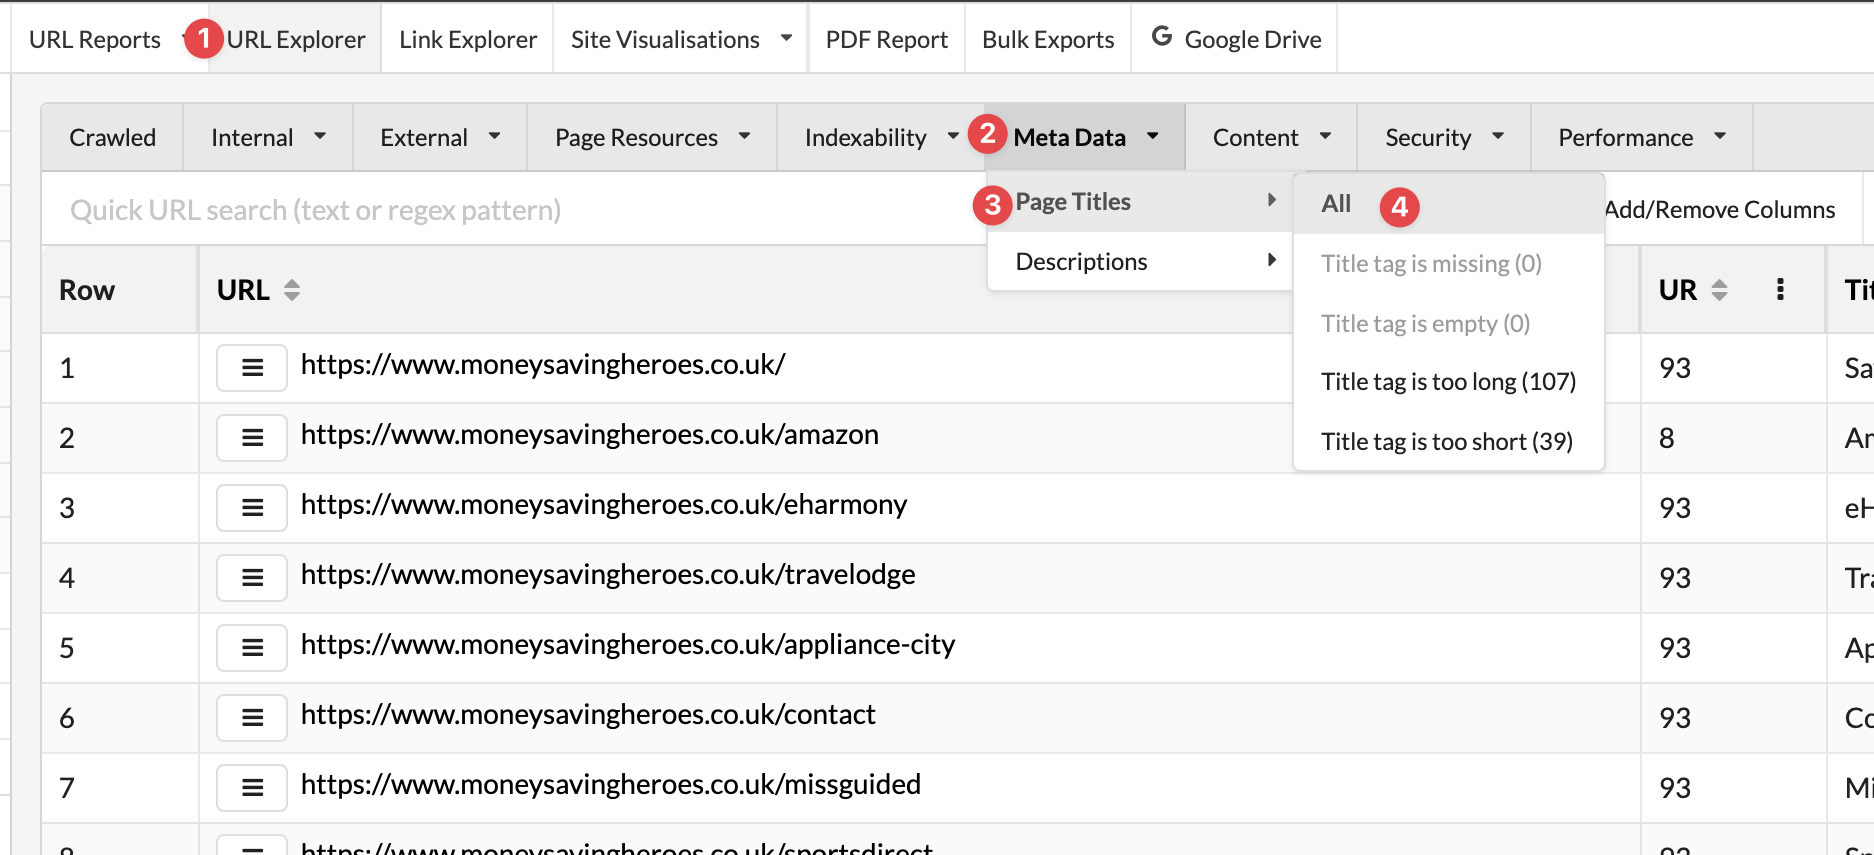Click hamburger icon beside eharmony URL

tap(252, 508)
